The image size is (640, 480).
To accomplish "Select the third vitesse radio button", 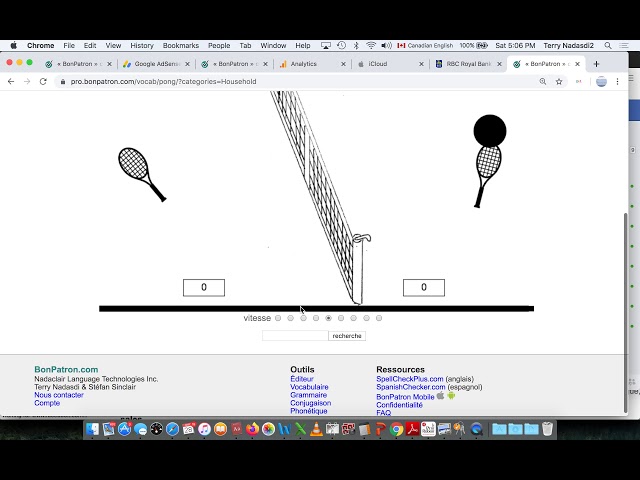I will coord(303,318).
